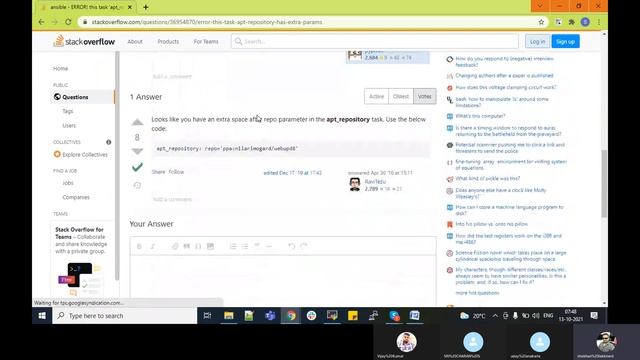
Task: Open Tags in left sidebar
Action: click(68, 111)
